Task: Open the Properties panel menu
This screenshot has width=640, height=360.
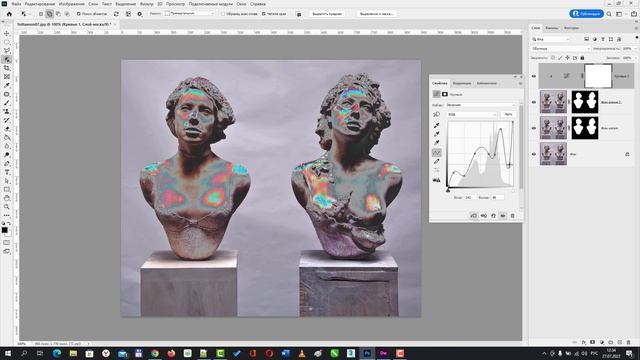Action: coord(520,83)
